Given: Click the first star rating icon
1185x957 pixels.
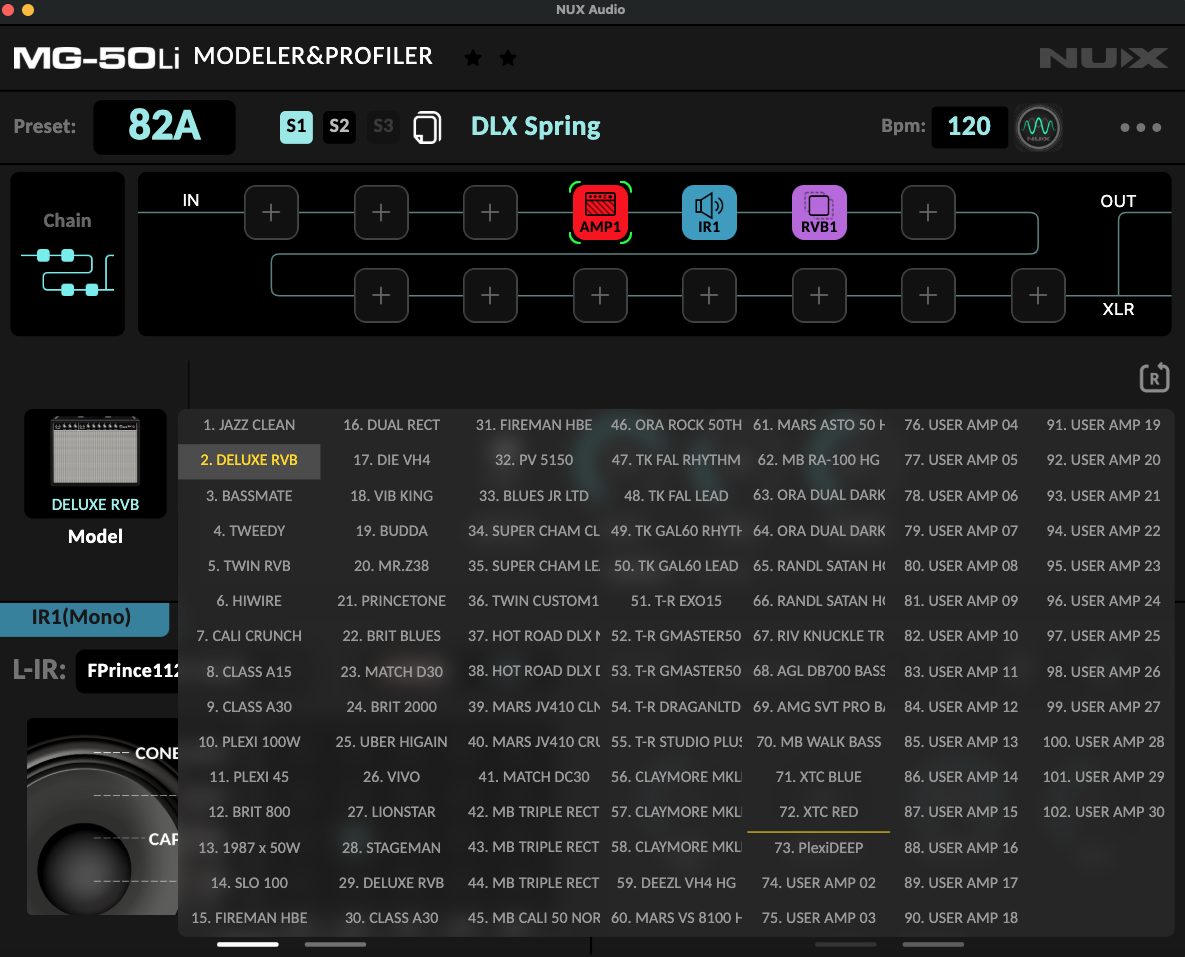Looking at the screenshot, I should pos(473,57).
